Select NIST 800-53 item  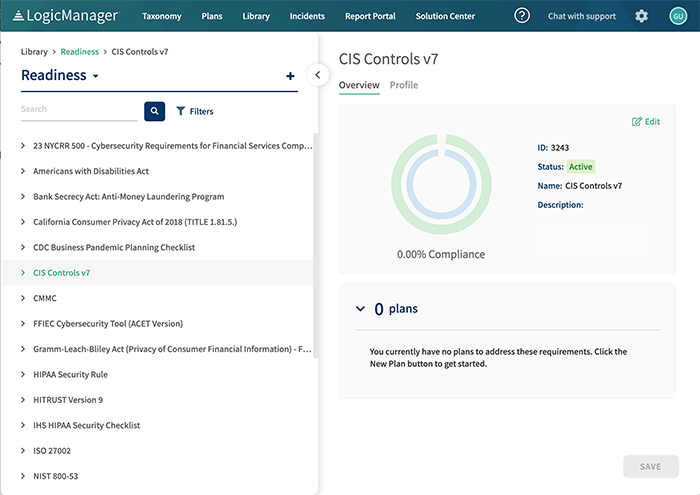tap(55, 476)
